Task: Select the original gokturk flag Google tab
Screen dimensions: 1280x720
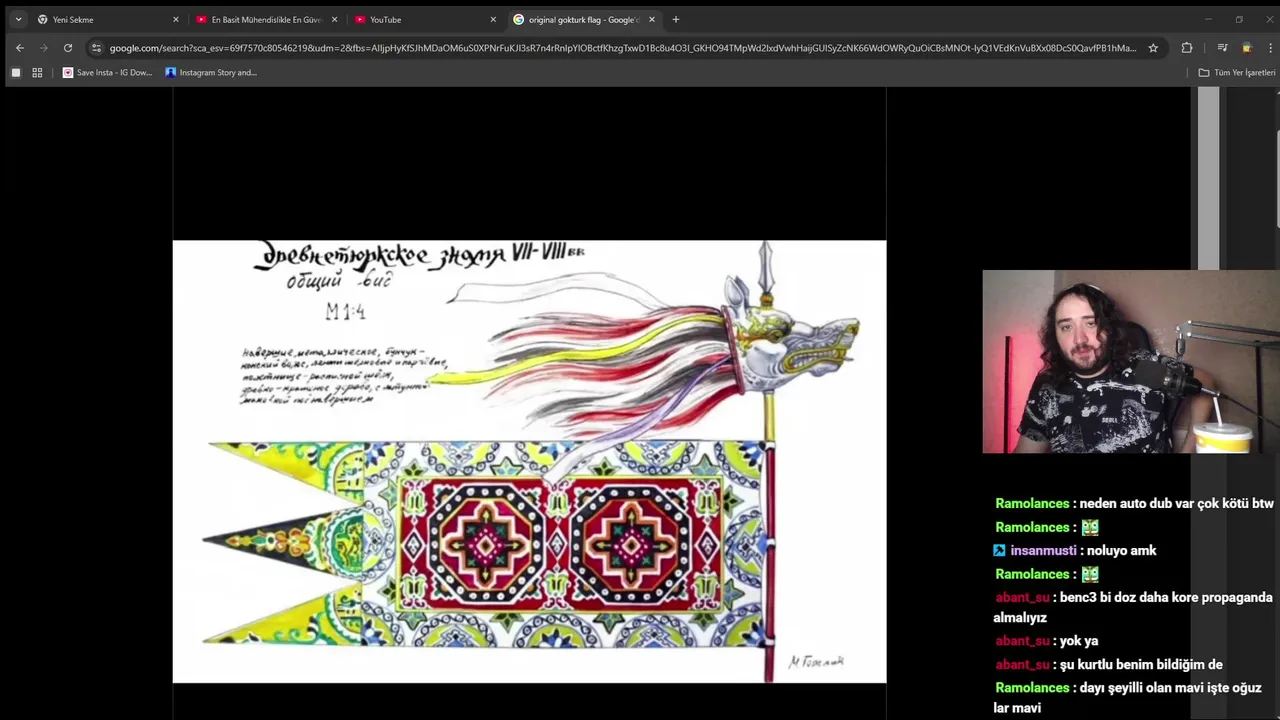Action: pyautogui.click(x=584, y=19)
